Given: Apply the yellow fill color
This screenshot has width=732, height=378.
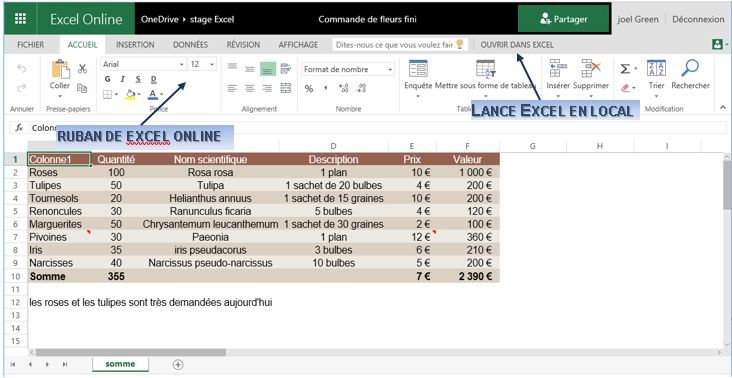Looking at the screenshot, I should [130, 95].
